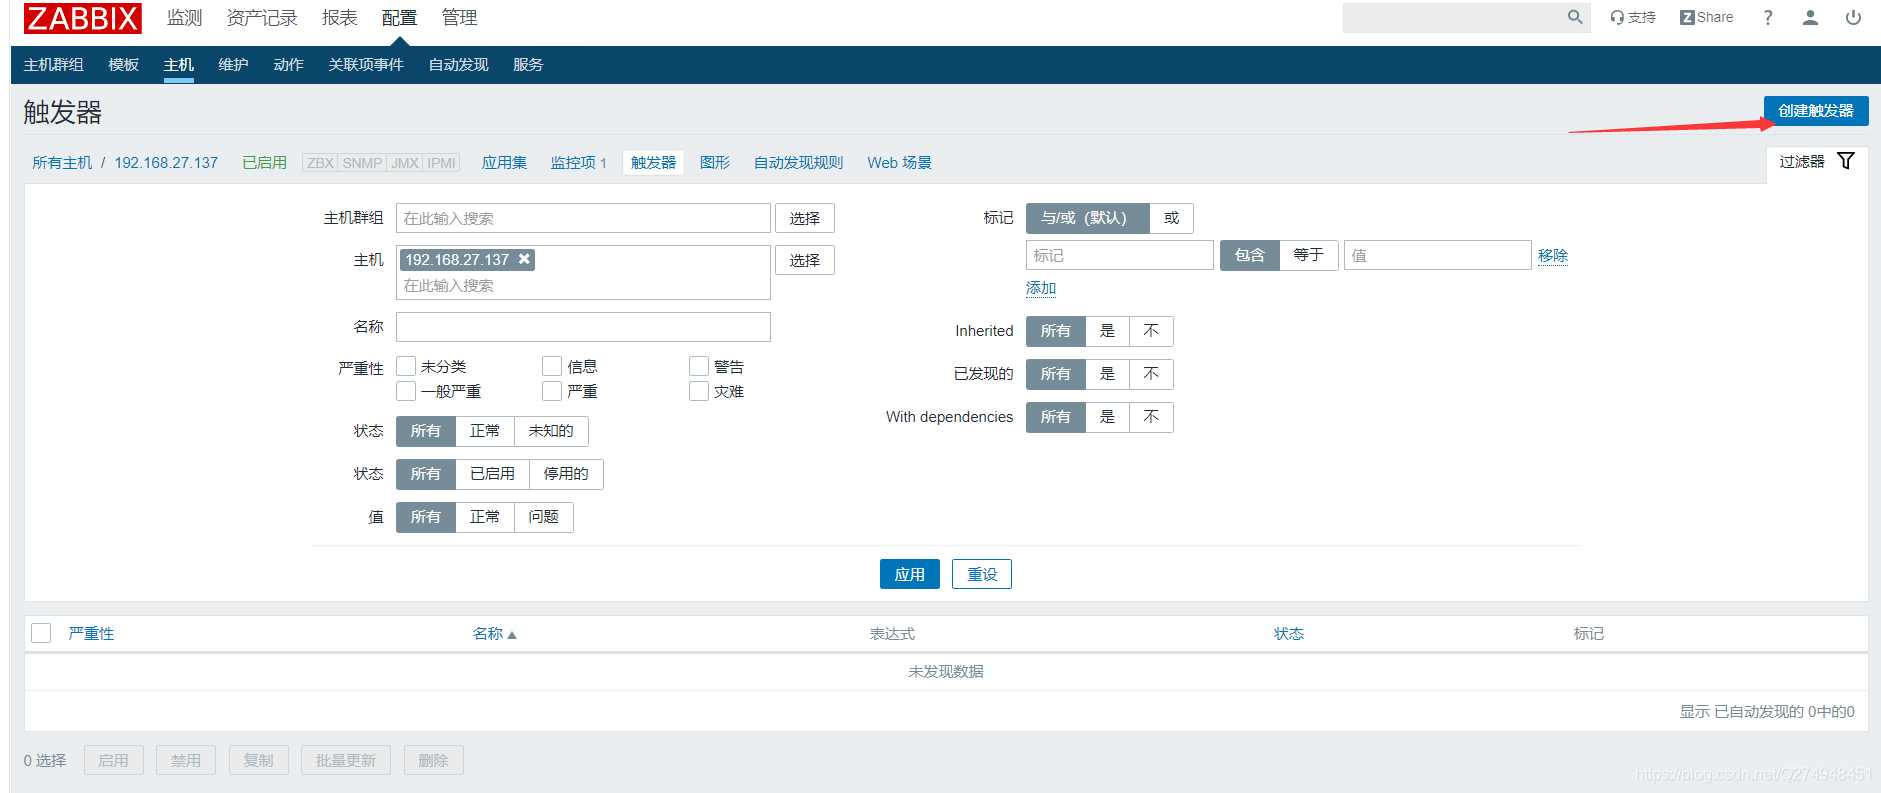1881x793 pixels.
Task: Switch to 应用集 tab
Action: coord(504,163)
